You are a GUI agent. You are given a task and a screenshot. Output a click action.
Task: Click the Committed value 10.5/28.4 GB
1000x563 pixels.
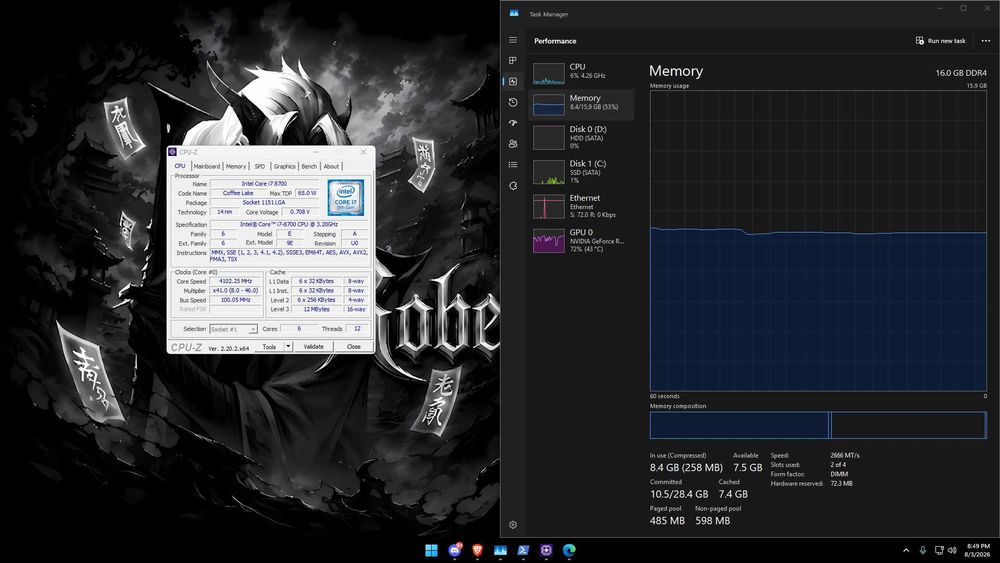point(679,494)
